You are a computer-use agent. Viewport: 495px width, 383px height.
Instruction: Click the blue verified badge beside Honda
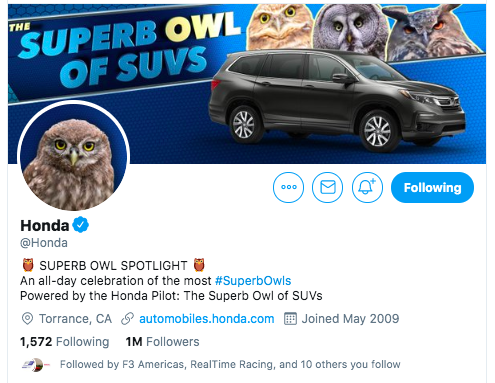(x=81, y=225)
